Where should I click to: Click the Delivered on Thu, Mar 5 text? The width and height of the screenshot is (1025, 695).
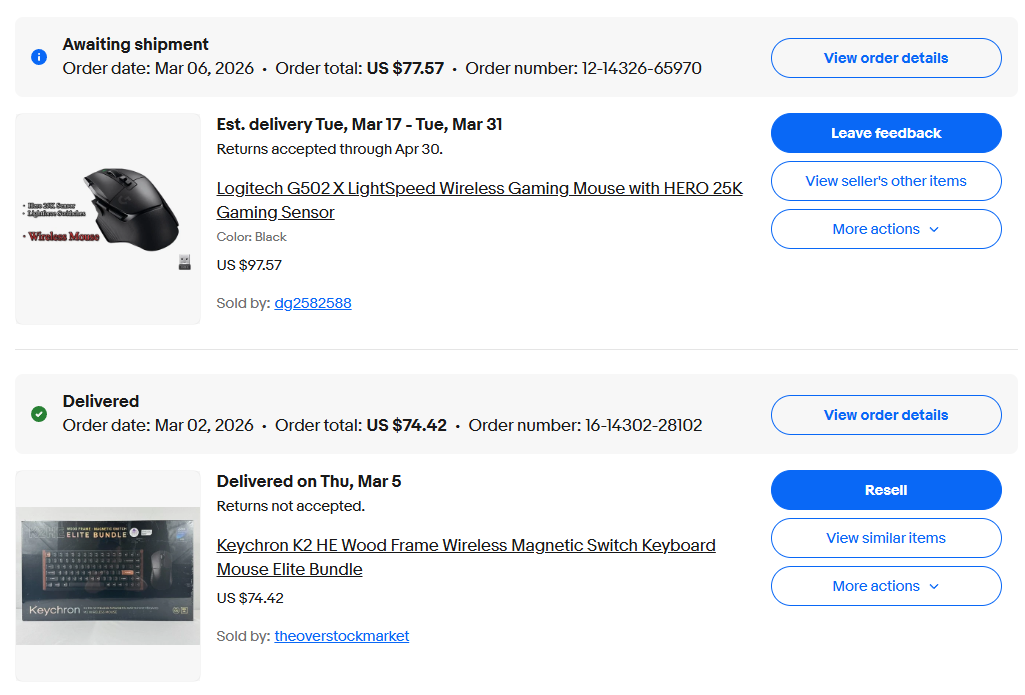point(309,481)
